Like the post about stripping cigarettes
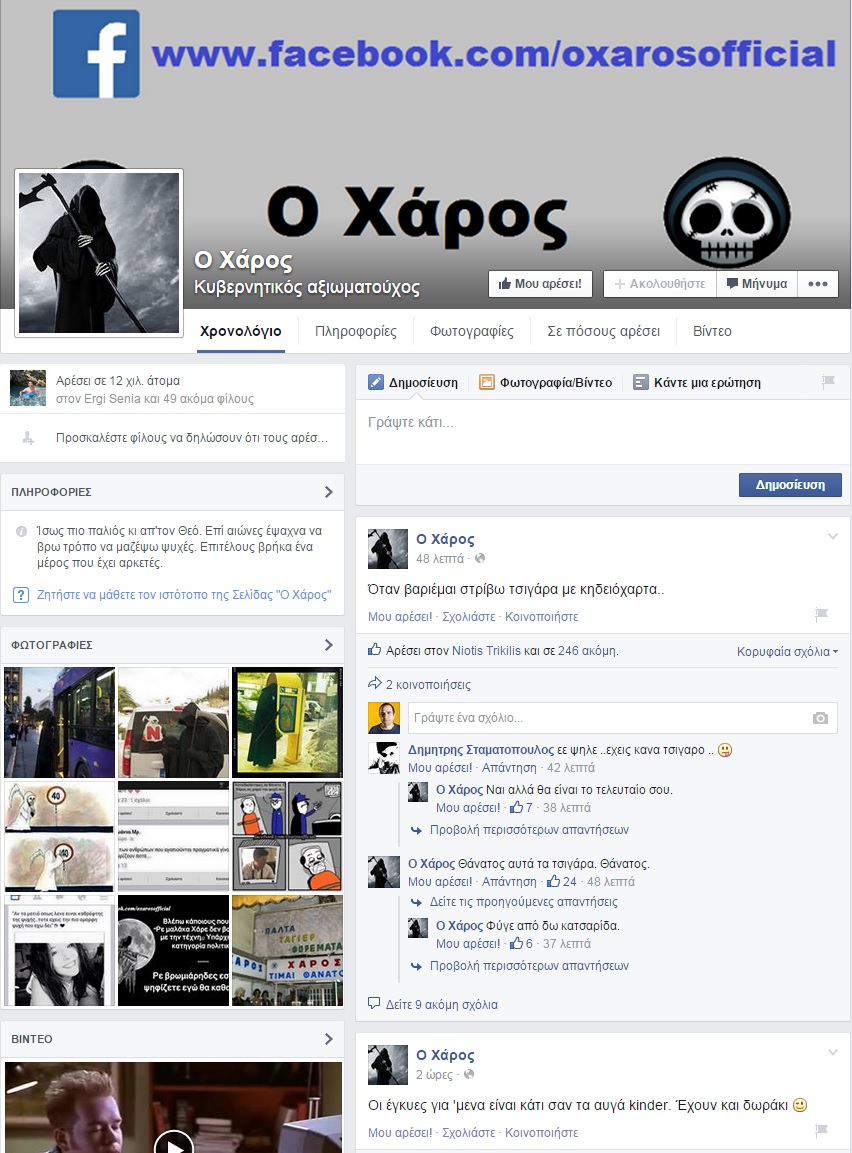The height and width of the screenshot is (1153, 852). (x=400, y=617)
